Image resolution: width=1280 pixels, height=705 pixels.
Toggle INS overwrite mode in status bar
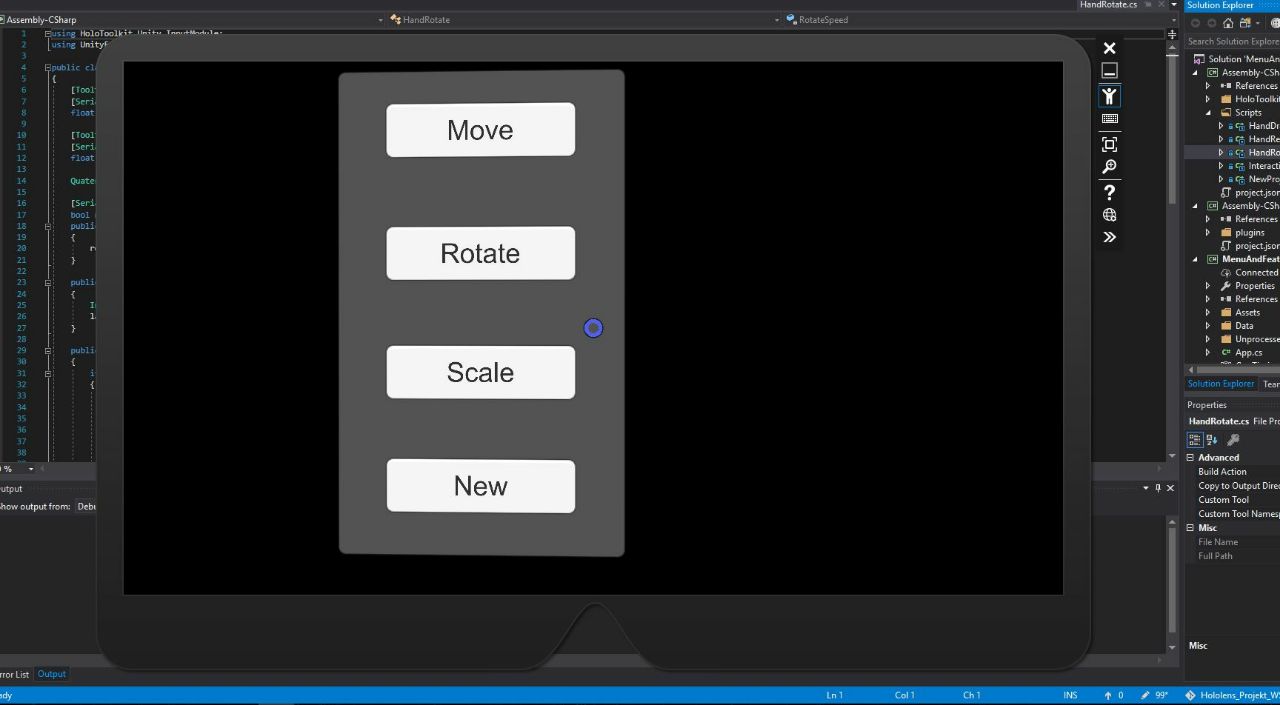(x=1069, y=695)
